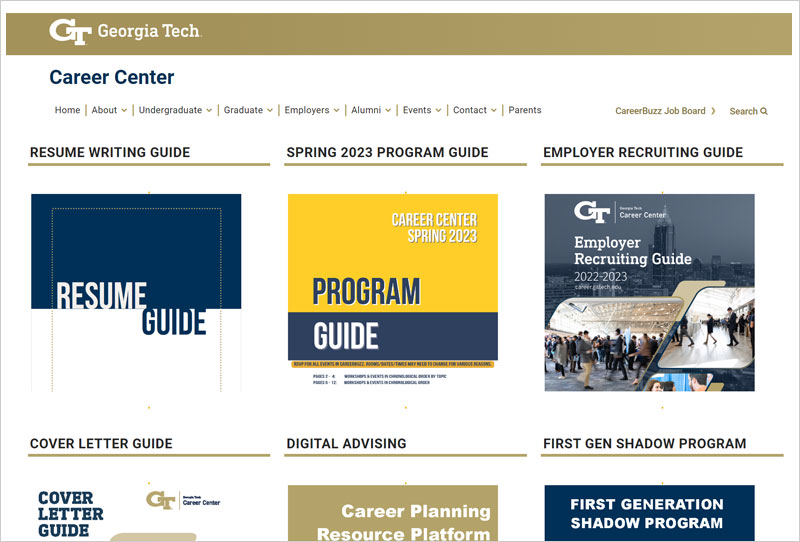Click the COVER LETTER GUIDE heading
This screenshot has width=800, height=542.
[x=101, y=444]
